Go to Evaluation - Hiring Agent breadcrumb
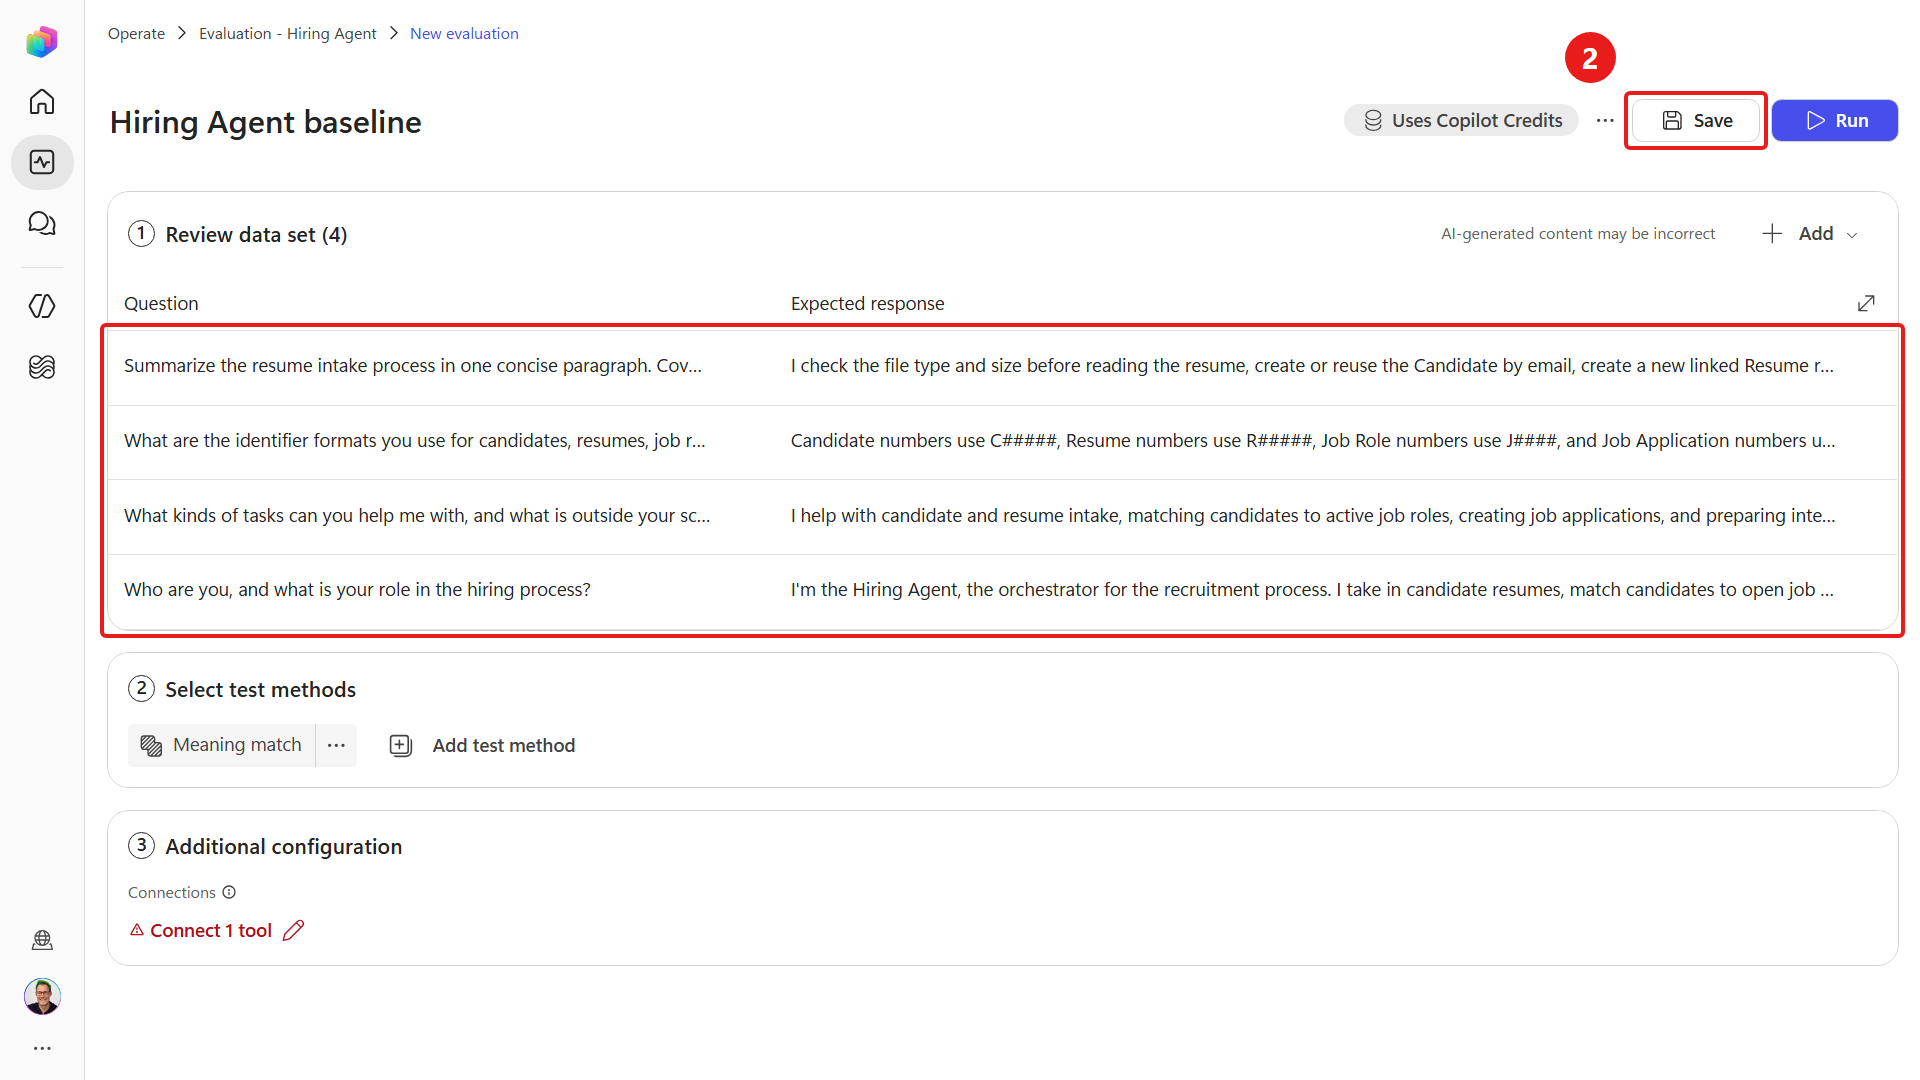Image resolution: width=1920 pixels, height=1080 pixels. (x=287, y=33)
